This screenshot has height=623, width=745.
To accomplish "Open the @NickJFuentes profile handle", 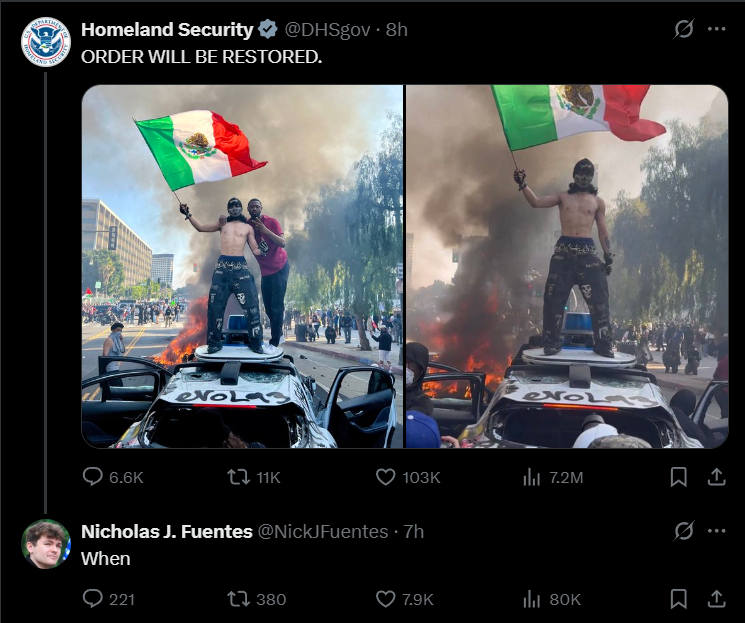I will [323, 531].
